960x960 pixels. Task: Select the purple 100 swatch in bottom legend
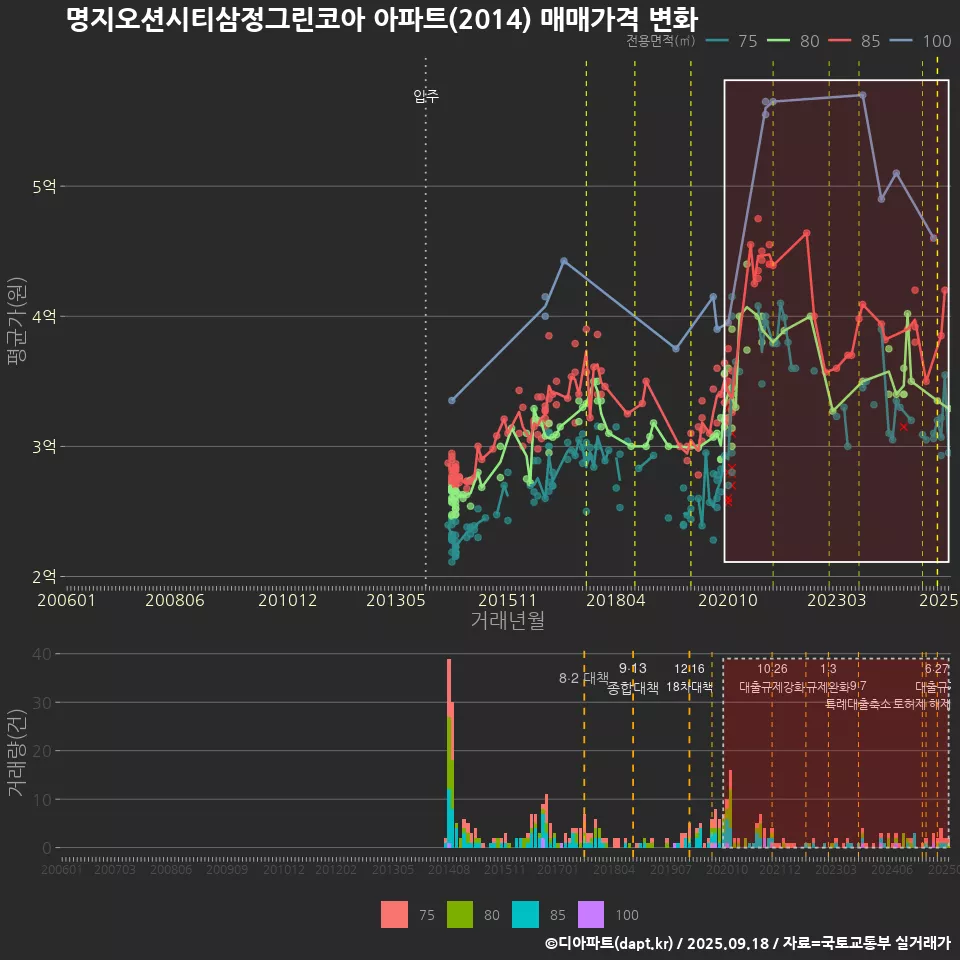[x=591, y=914]
